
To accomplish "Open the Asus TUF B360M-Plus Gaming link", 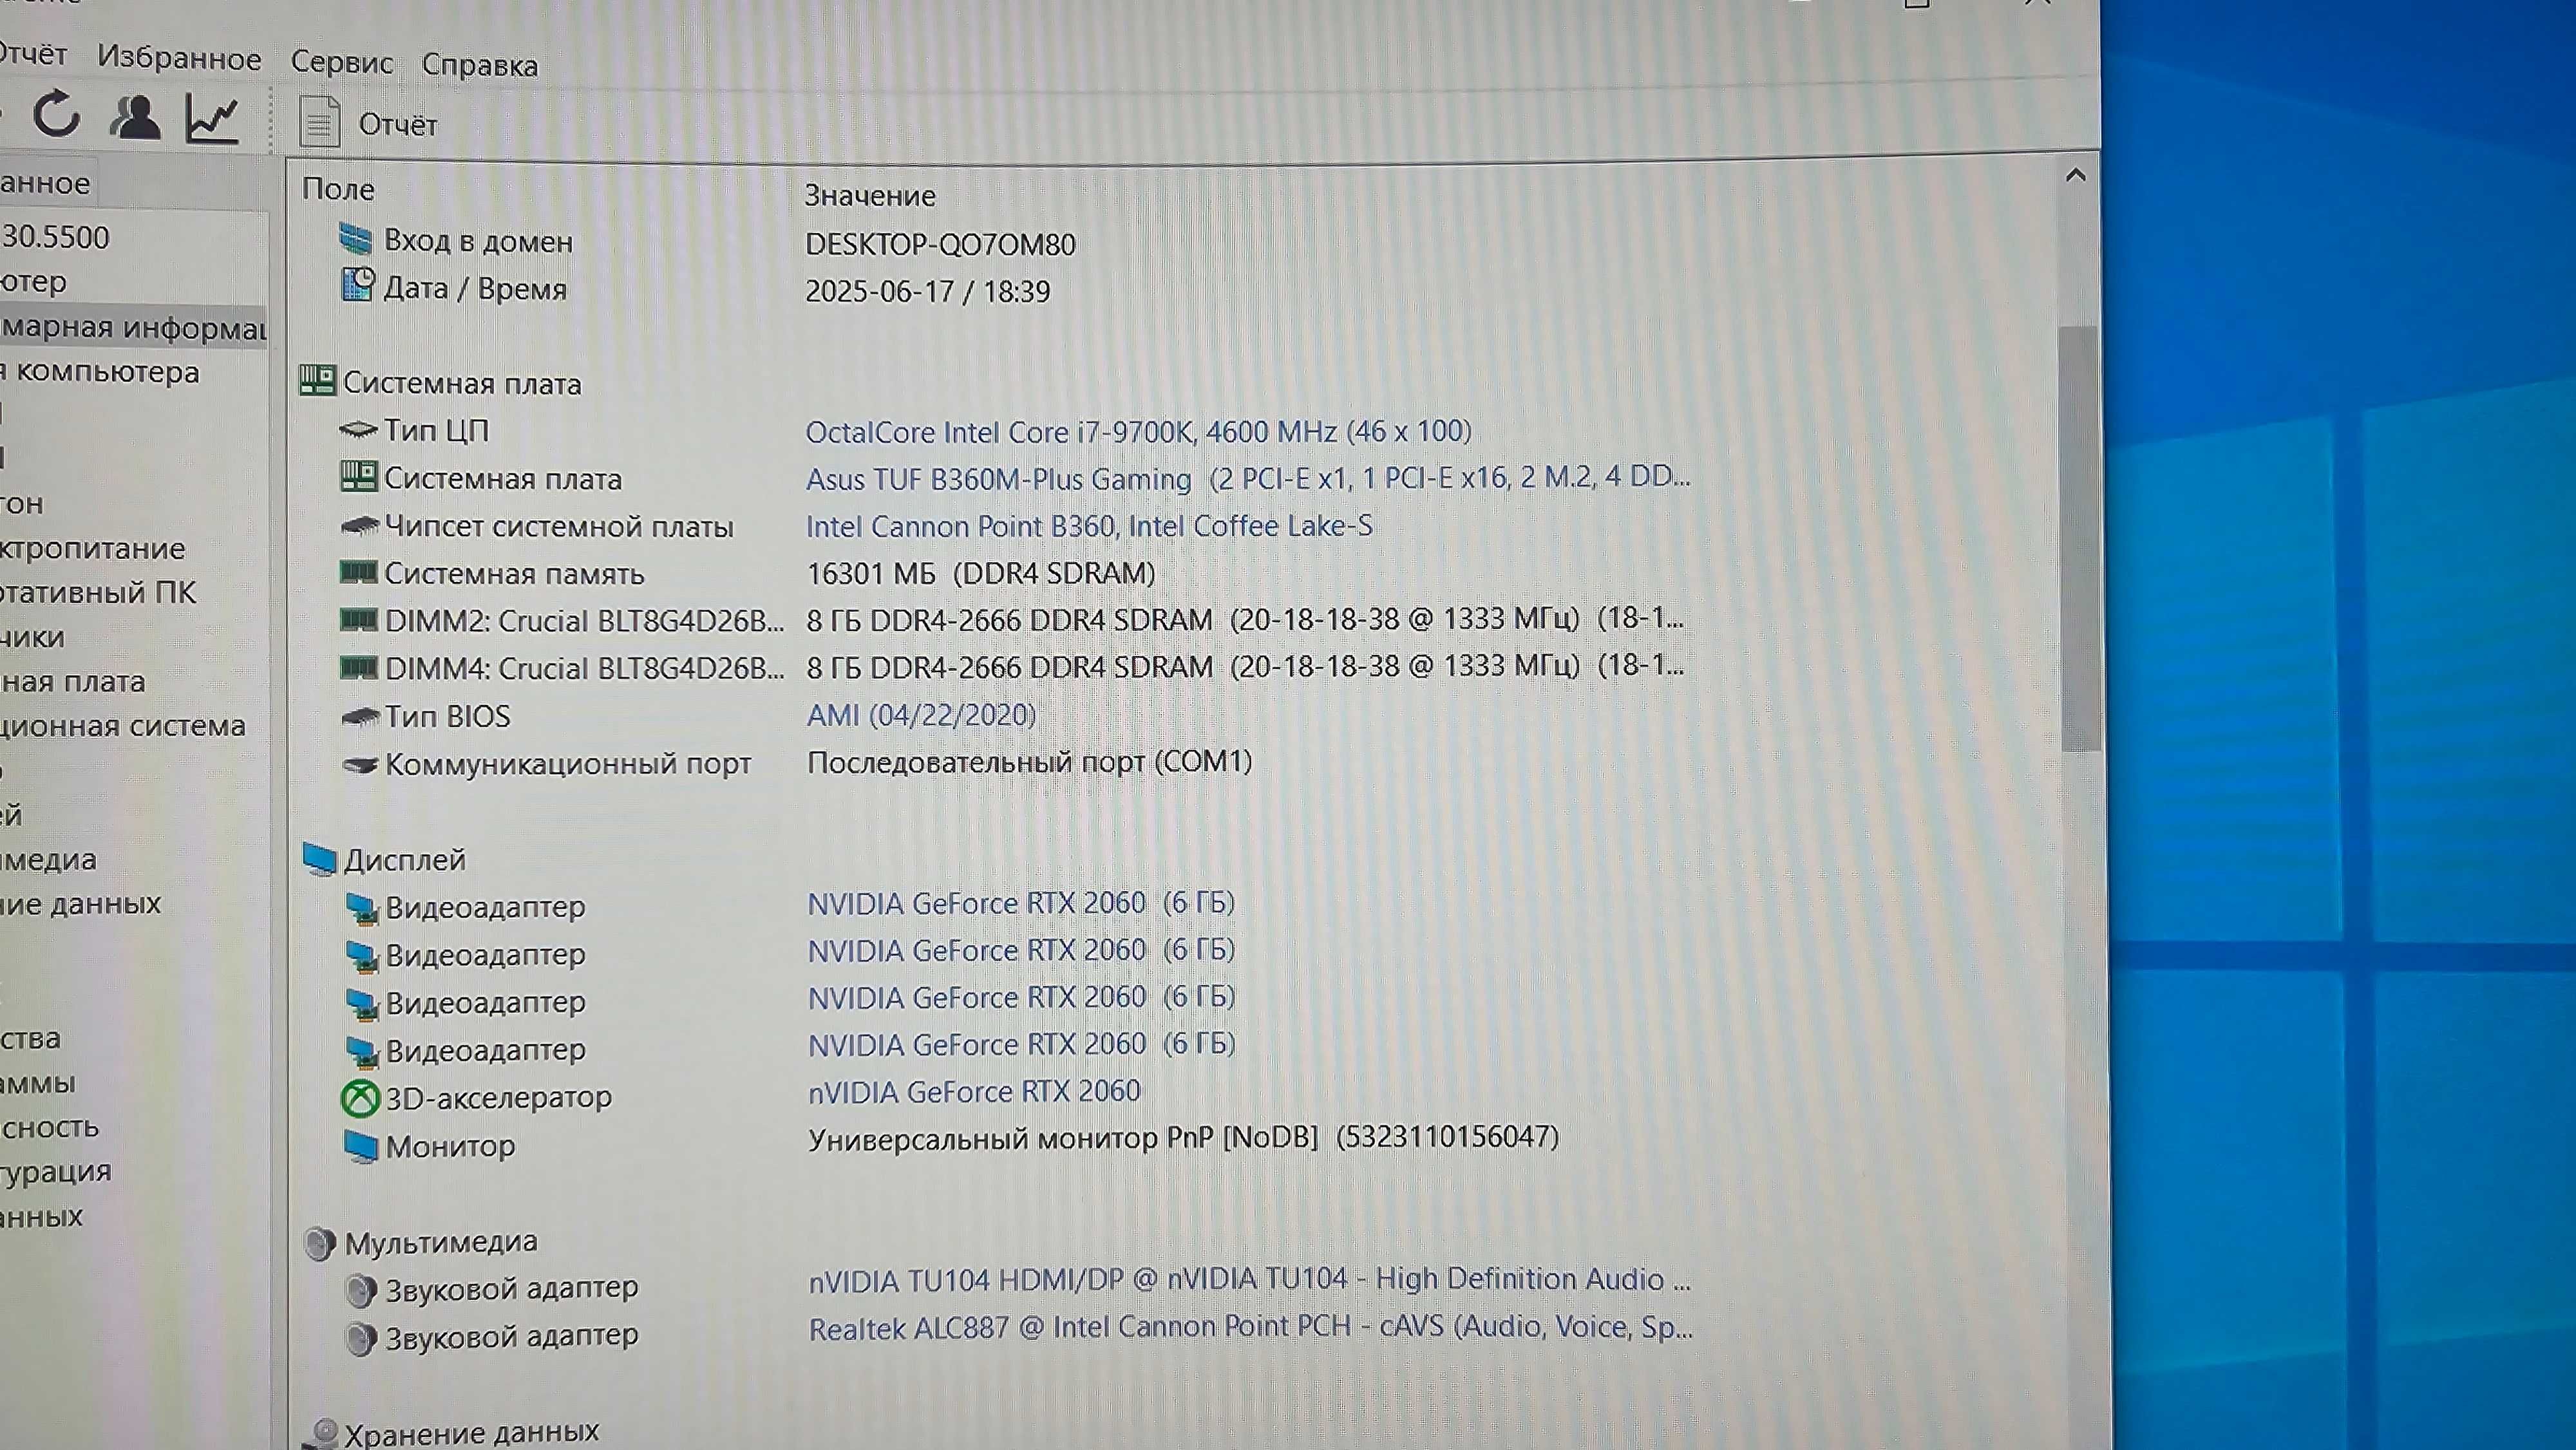I will pos(1248,478).
